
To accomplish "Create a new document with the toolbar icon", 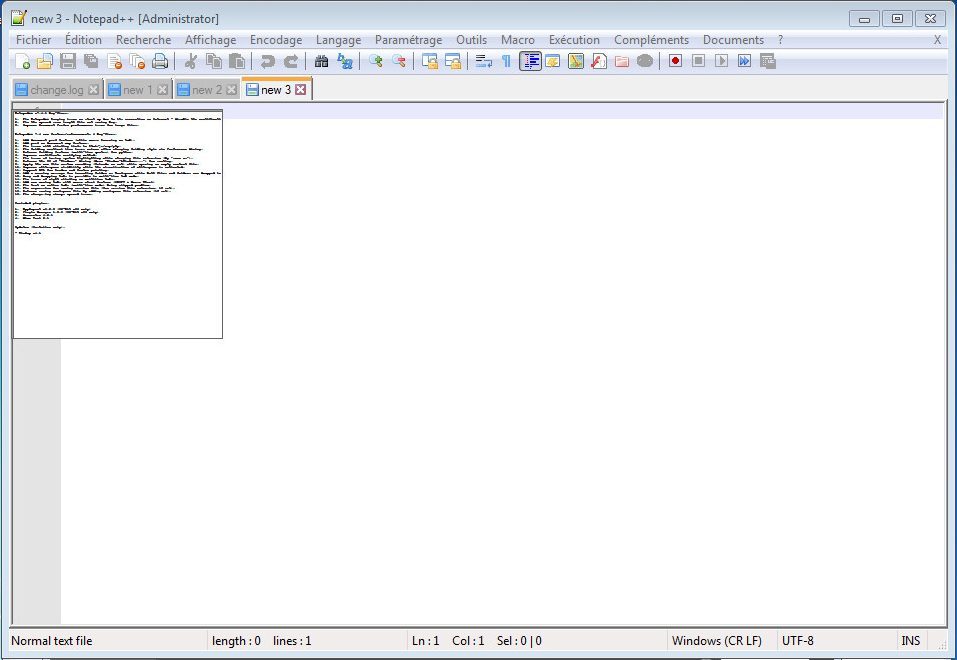I will pyautogui.click(x=21, y=61).
